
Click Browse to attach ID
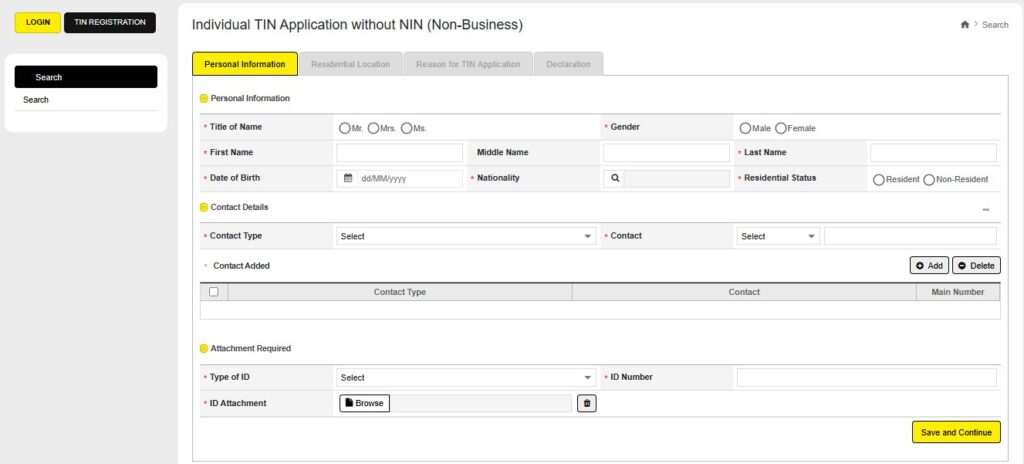[x=364, y=403]
